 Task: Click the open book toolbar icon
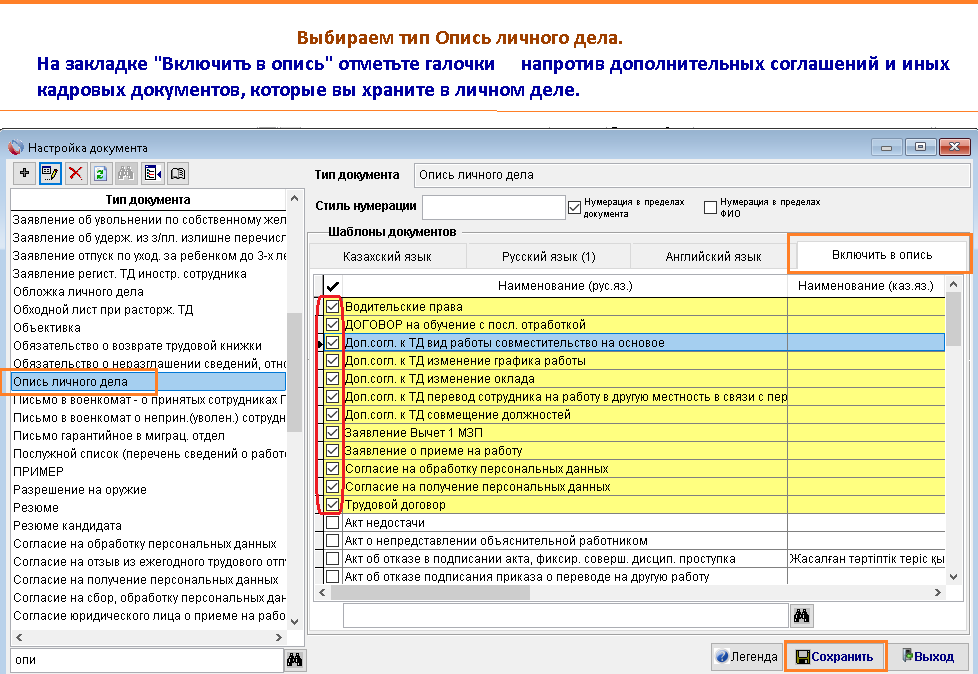[178, 173]
